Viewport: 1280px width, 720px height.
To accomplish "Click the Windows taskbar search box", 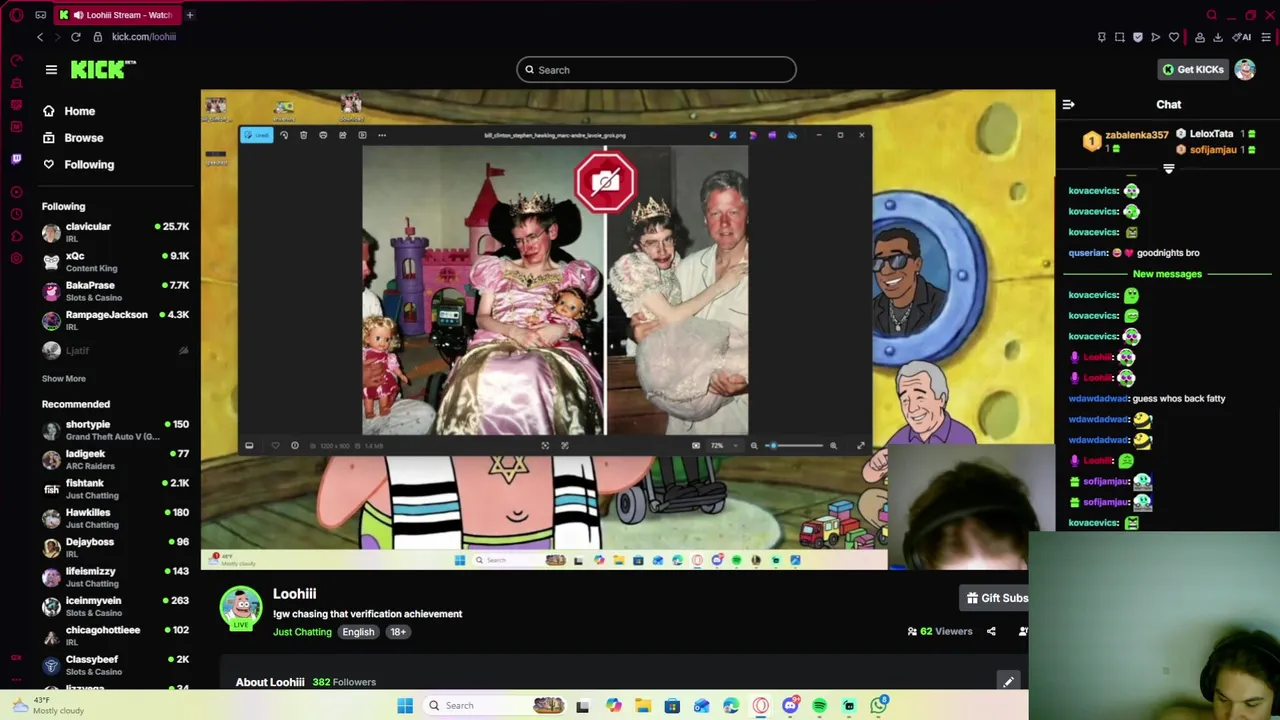I will [494, 706].
